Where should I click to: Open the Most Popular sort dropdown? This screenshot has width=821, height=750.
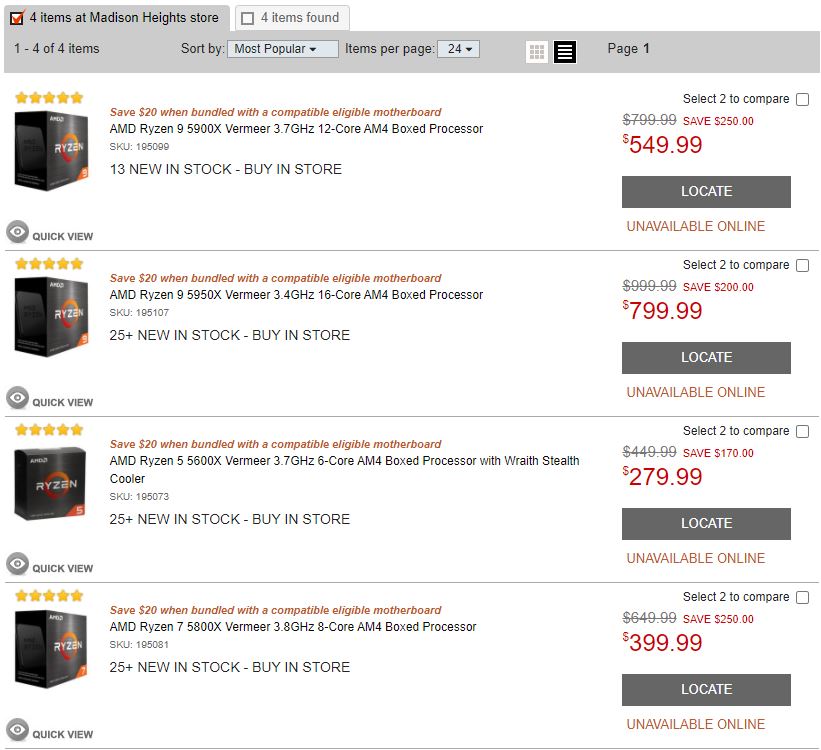coord(283,48)
